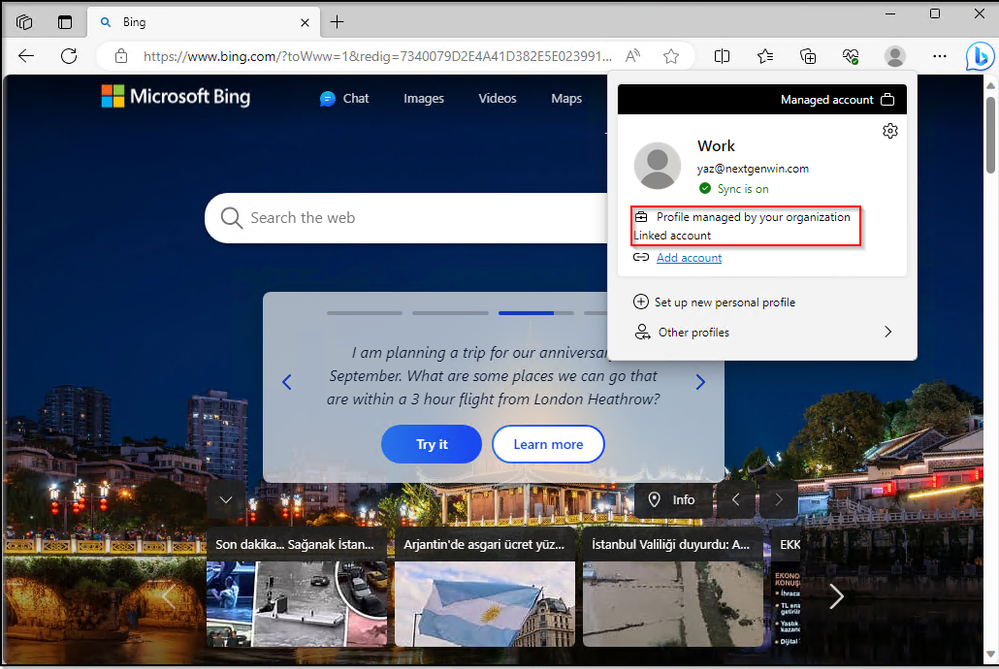Switch to Videos on Bing
This screenshot has width=999, height=669.
[x=498, y=99]
